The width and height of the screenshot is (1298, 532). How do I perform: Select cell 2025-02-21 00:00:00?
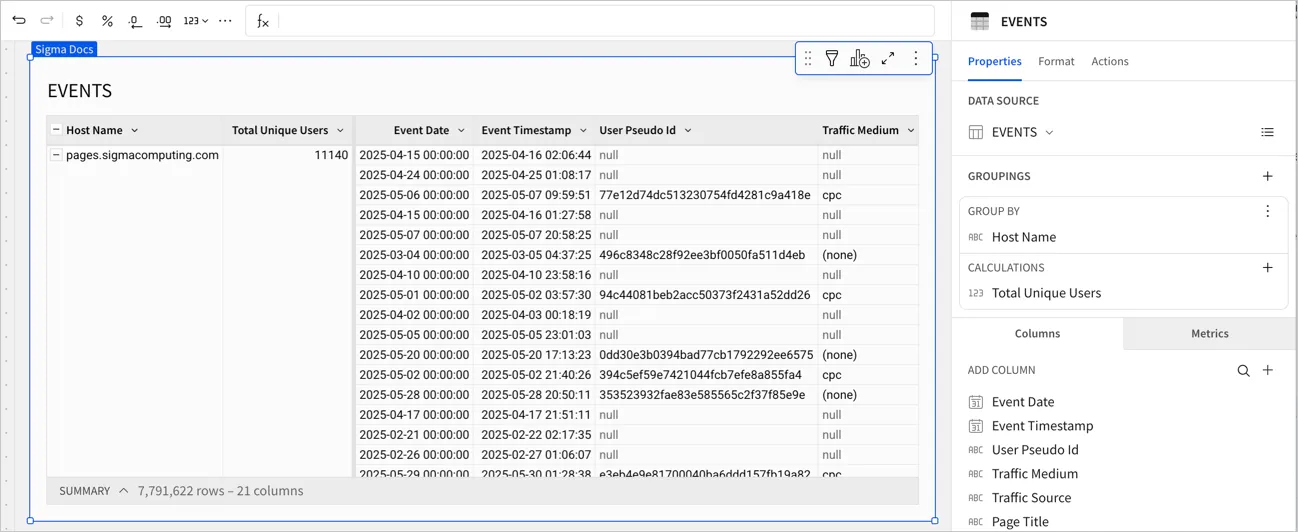(x=414, y=435)
